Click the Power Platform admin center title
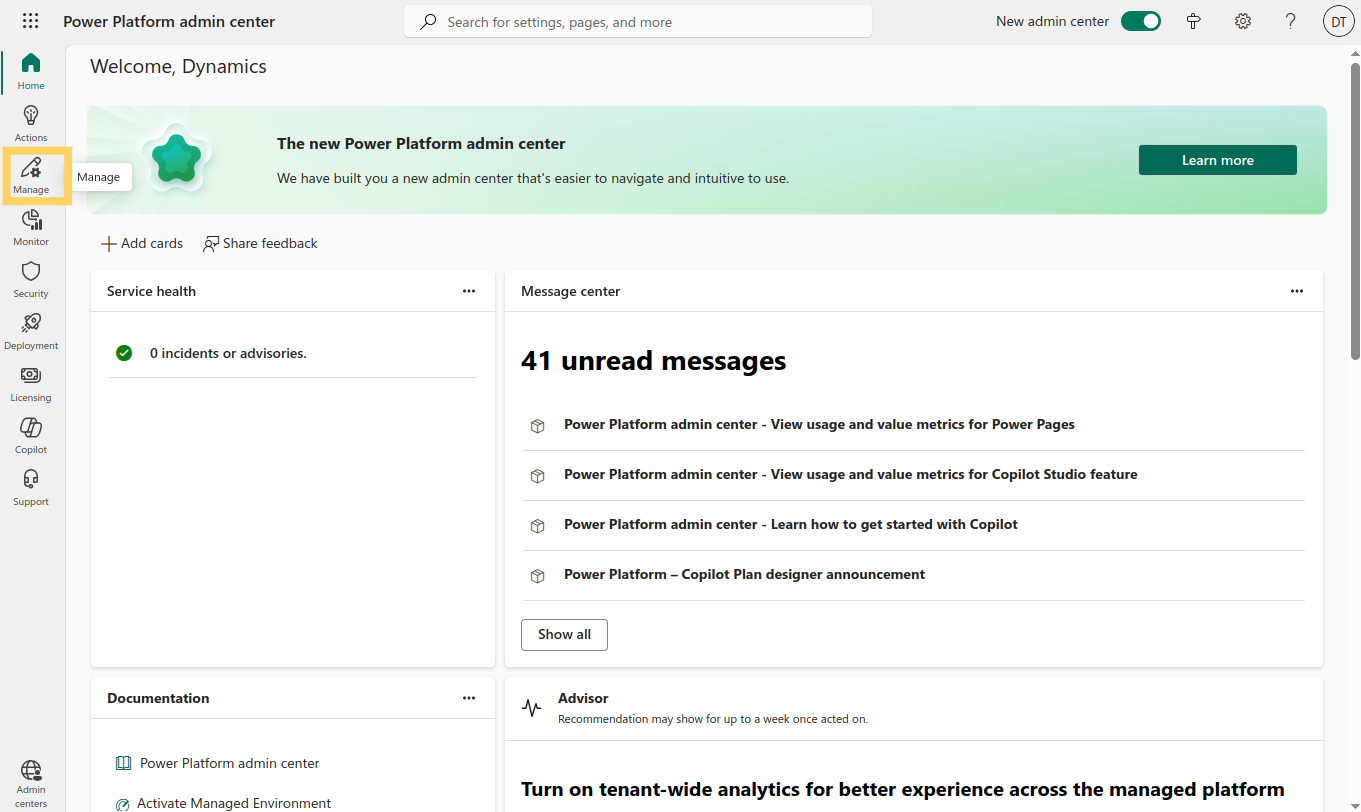This screenshot has width=1361, height=812. click(x=169, y=21)
